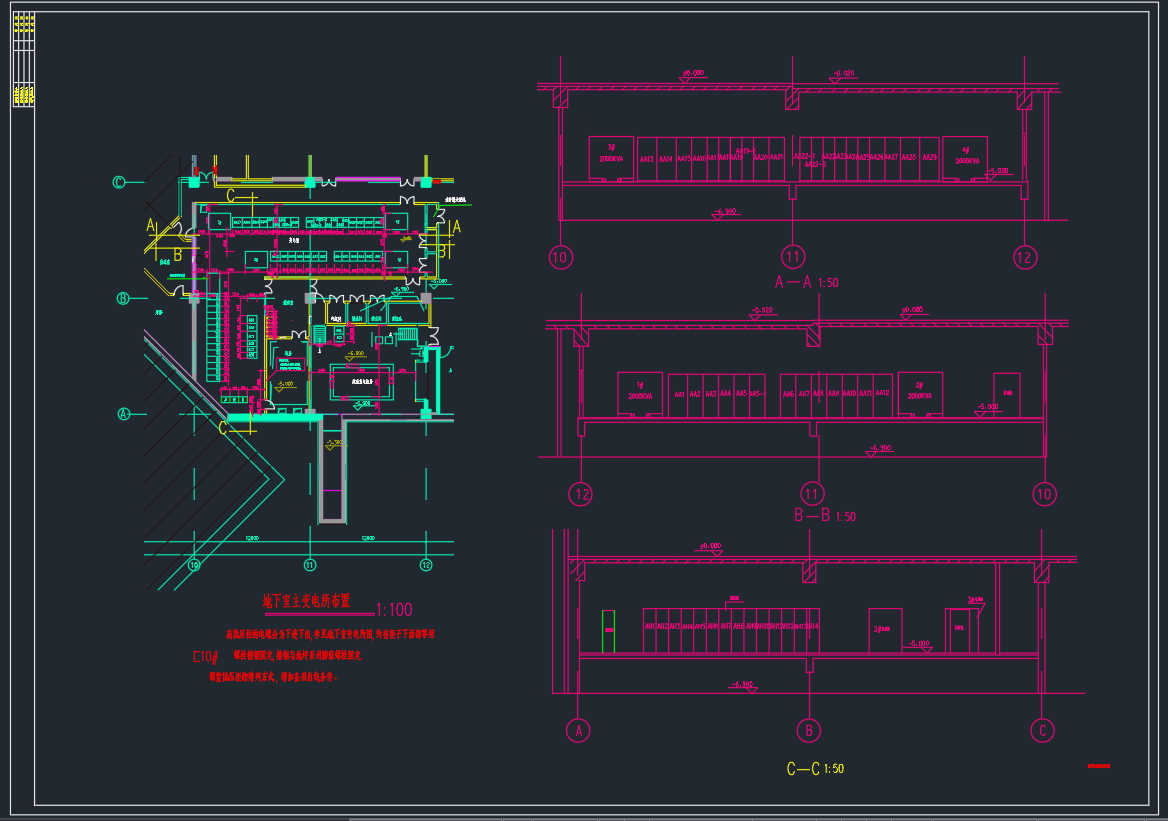Click grid bubble 11 below the floor plan
Viewport: 1168px width, 821px height.
[310, 566]
